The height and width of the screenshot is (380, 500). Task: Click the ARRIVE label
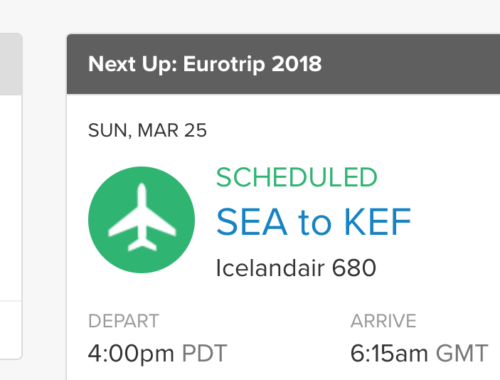click(x=383, y=321)
